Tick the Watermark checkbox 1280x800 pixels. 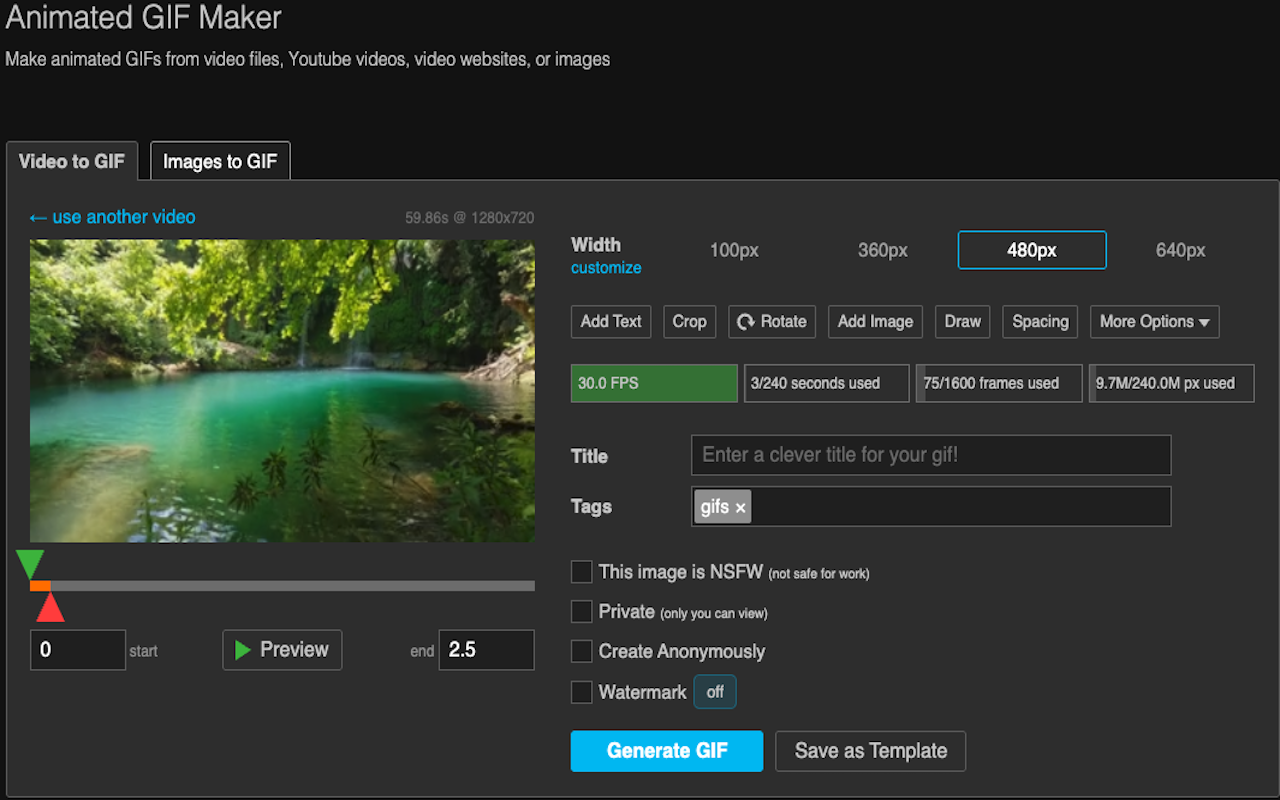(581, 692)
